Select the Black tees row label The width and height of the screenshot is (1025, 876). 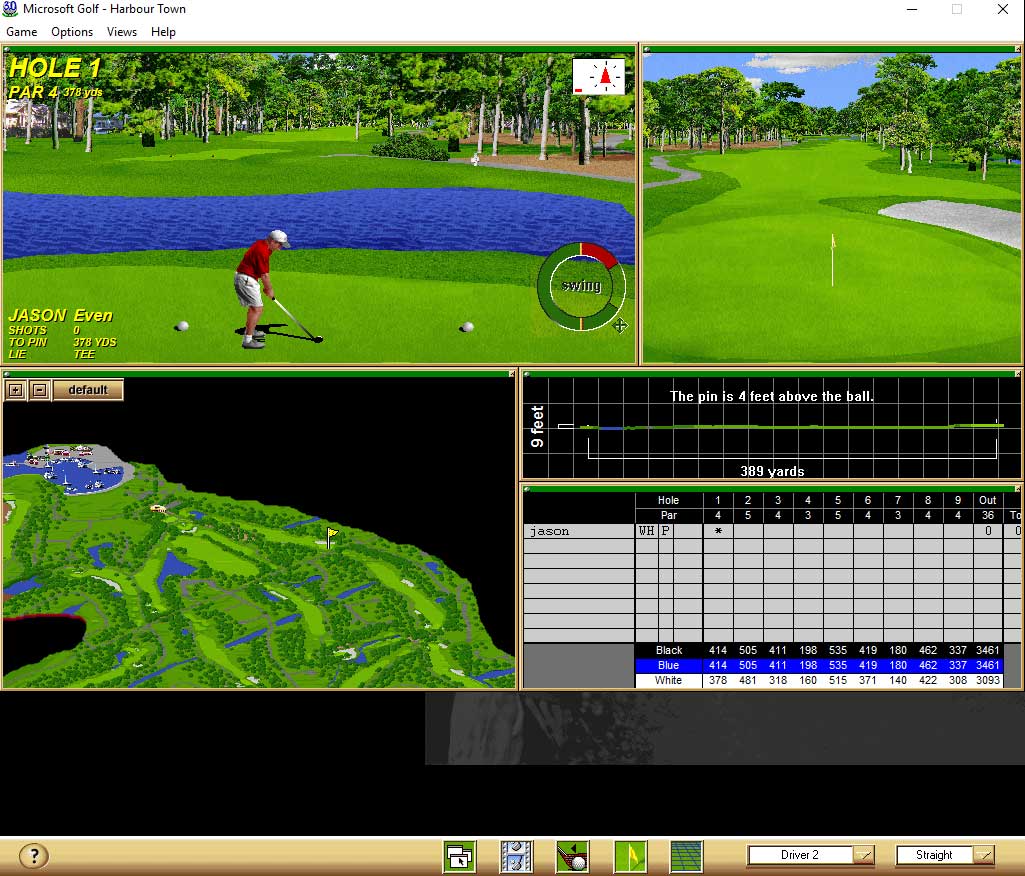tap(669, 650)
